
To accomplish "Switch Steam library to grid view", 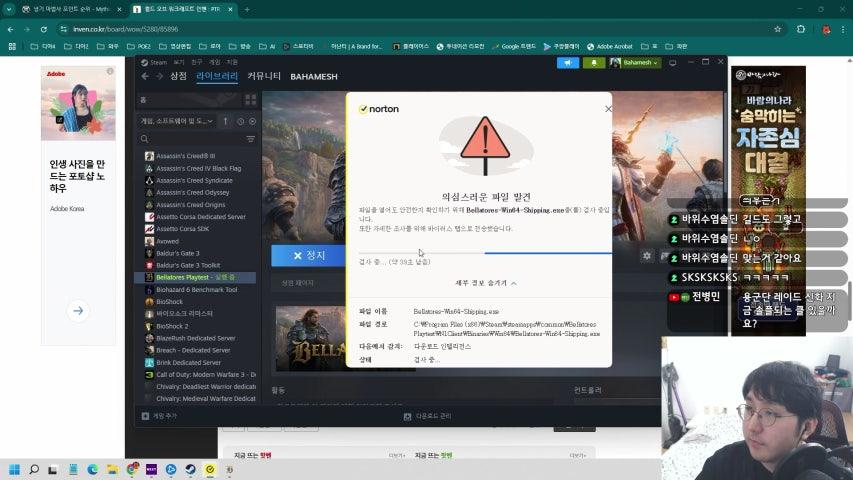I will coord(250,100).
